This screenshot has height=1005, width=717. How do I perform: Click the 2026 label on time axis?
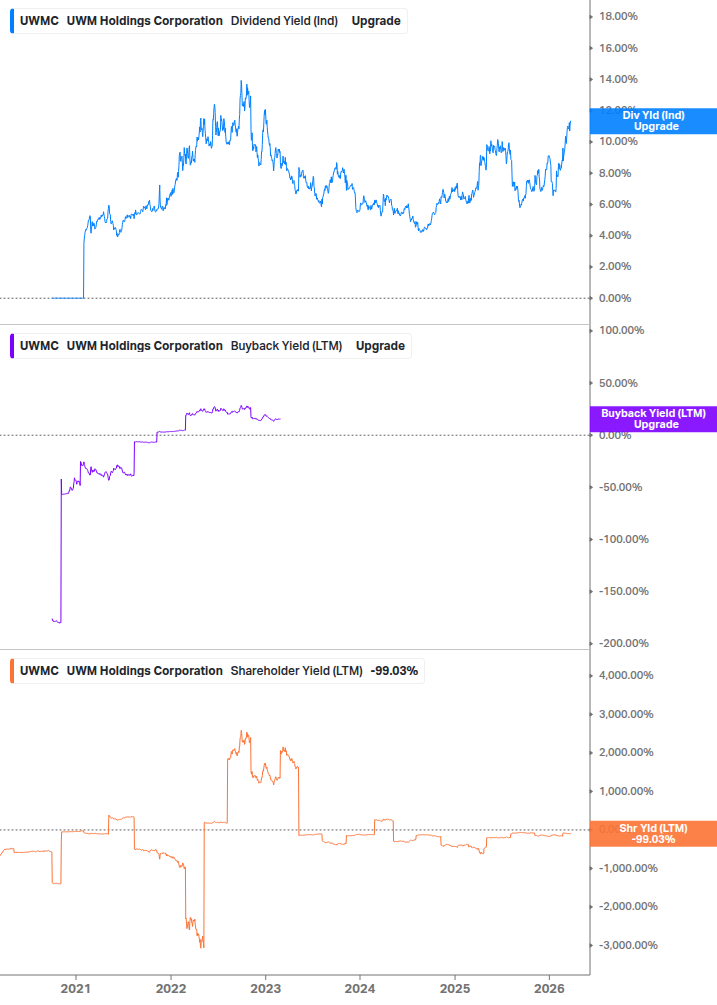(x=549, y=988)
